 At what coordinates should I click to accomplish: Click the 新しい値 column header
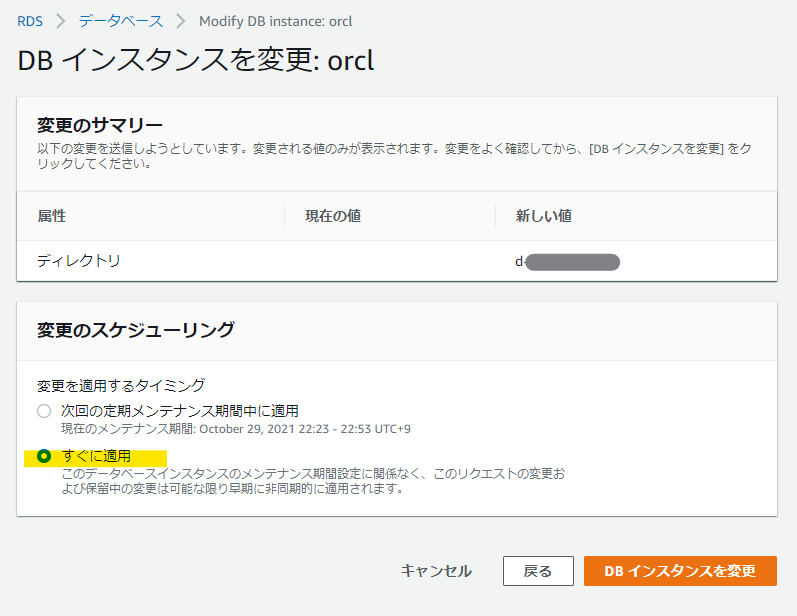[x=543, y=216]
